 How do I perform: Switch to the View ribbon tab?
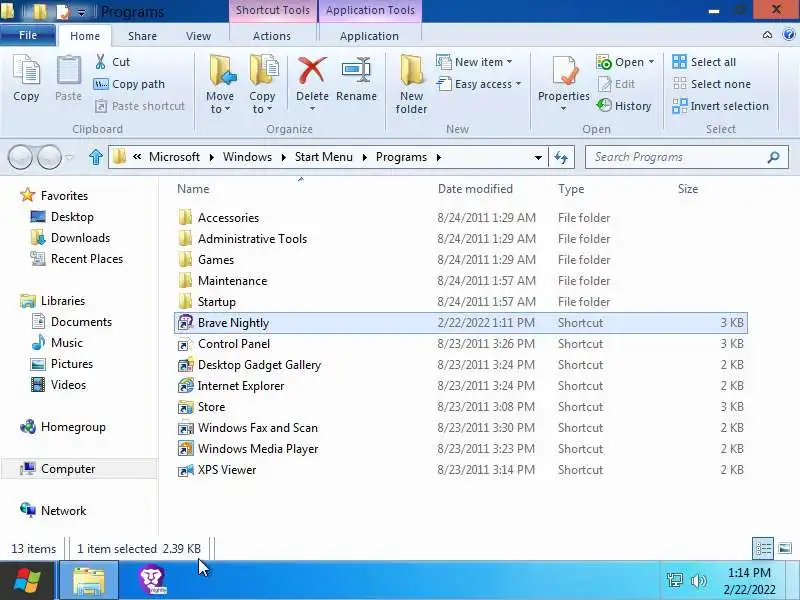click(x=198, y=36)
